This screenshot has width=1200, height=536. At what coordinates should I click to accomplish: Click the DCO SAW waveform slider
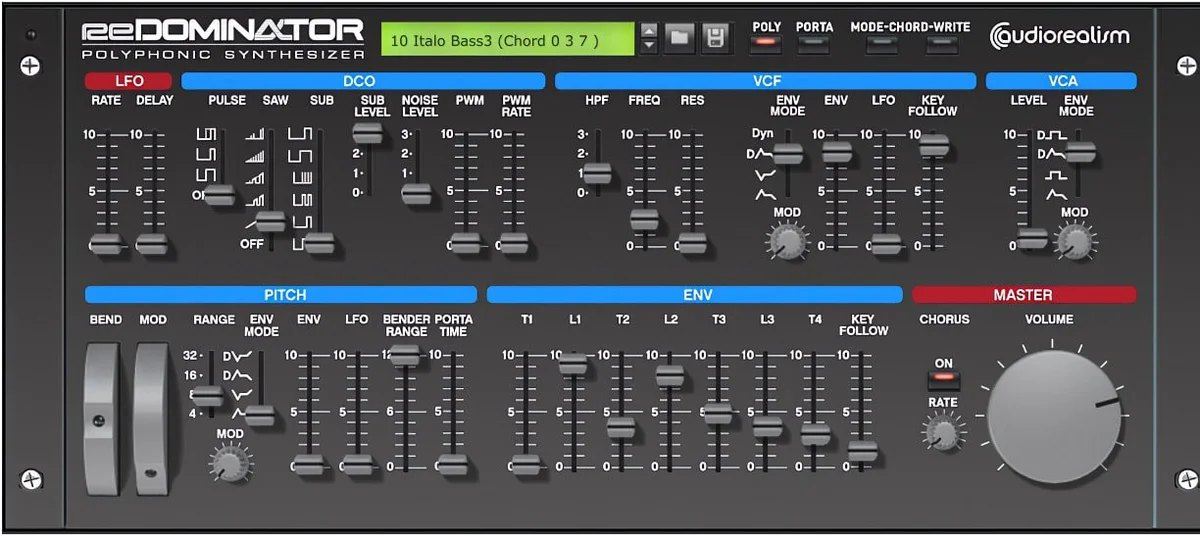pos(269,221)
